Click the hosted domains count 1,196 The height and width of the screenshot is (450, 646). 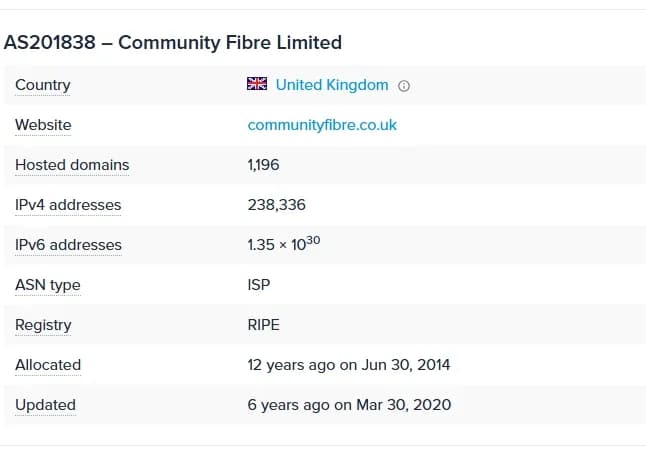point(265,165)
